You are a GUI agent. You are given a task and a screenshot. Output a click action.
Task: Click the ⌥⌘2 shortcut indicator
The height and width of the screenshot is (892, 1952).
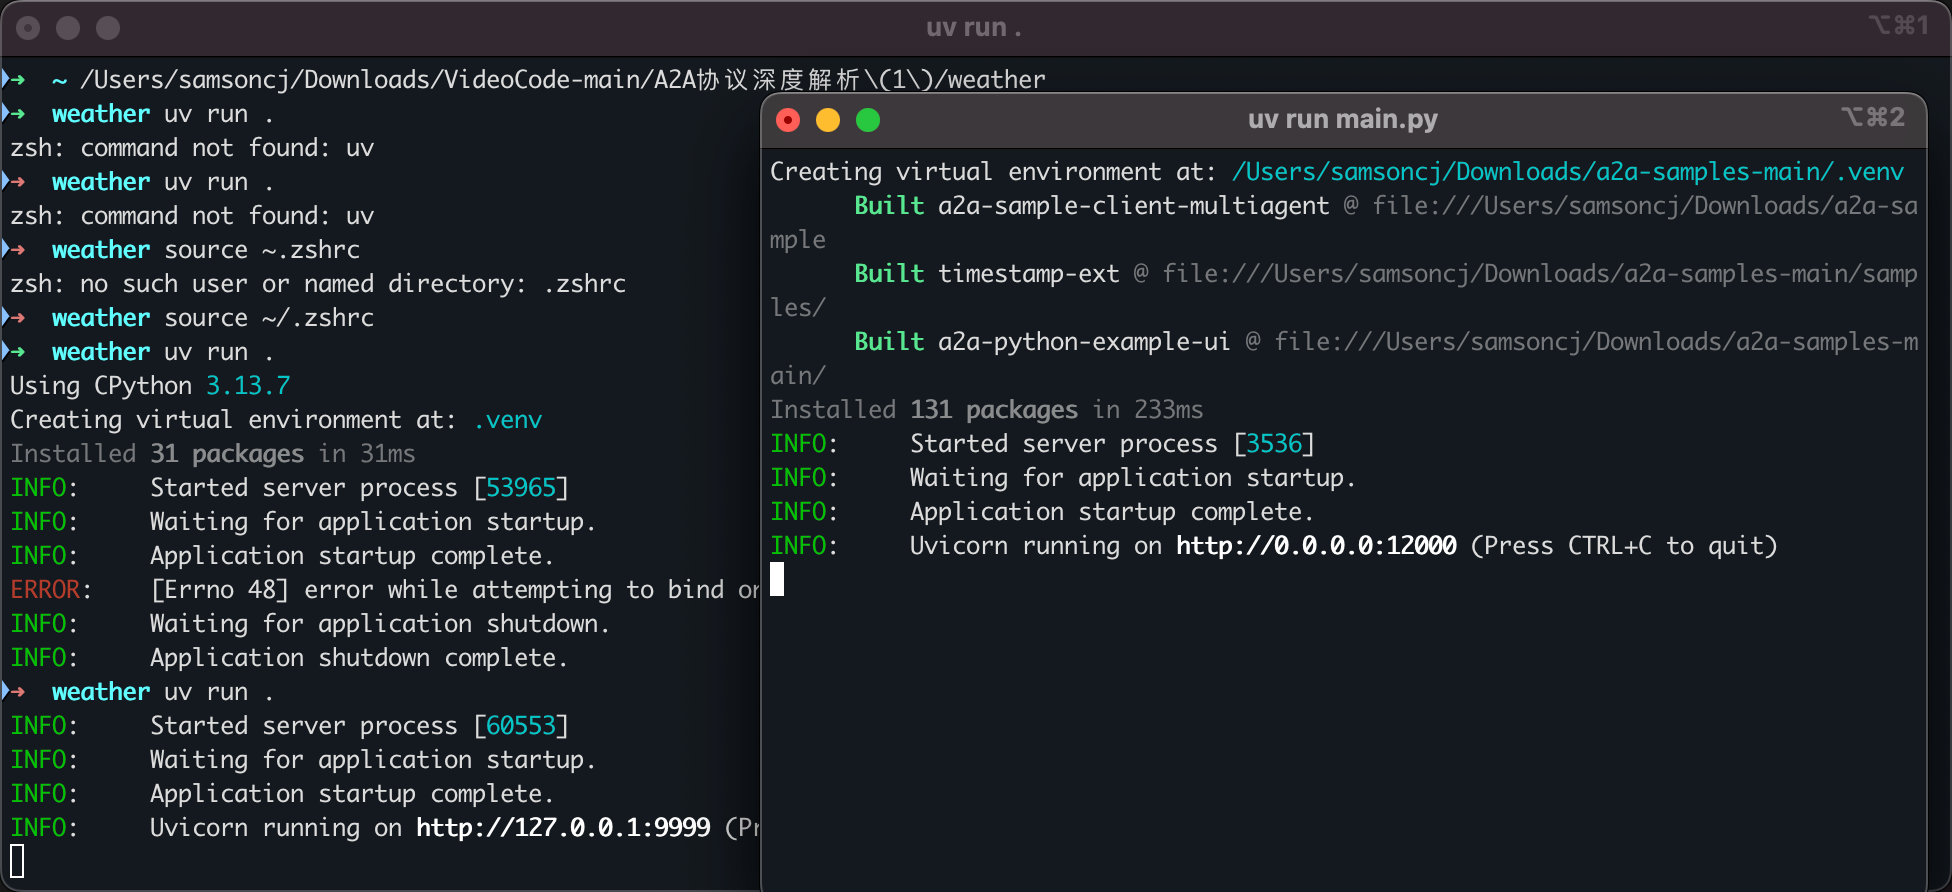click(x=1872, y=118)
